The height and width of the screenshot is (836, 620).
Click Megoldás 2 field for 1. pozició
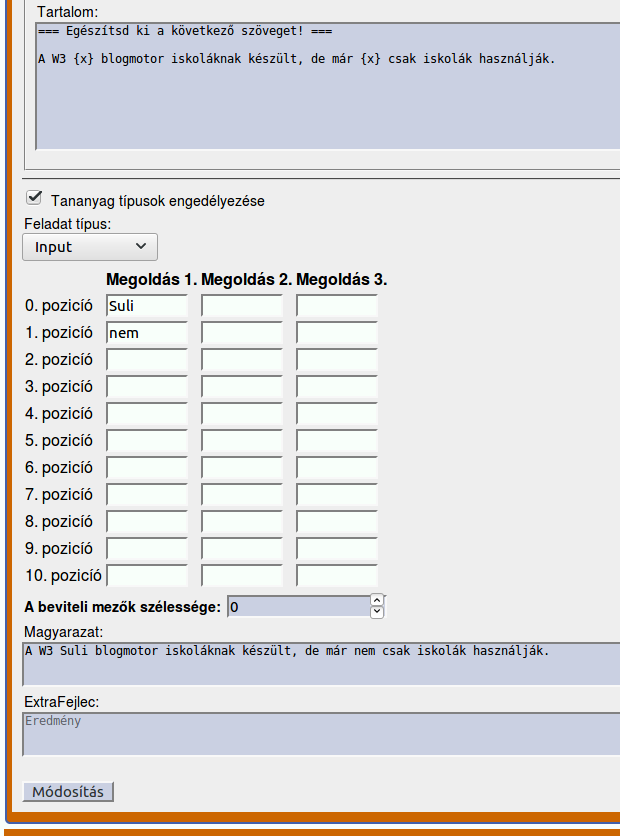(x=242, y=333)
